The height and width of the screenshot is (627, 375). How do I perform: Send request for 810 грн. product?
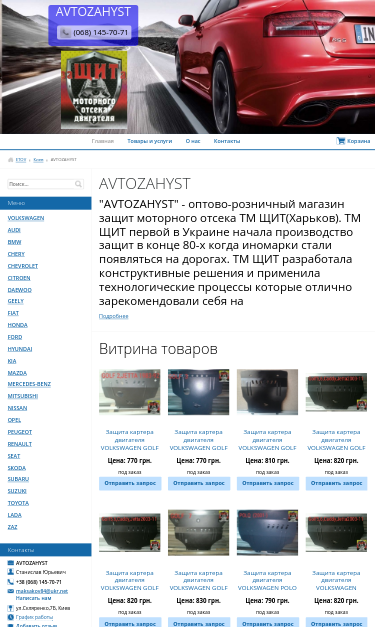[x=267, y=483]
